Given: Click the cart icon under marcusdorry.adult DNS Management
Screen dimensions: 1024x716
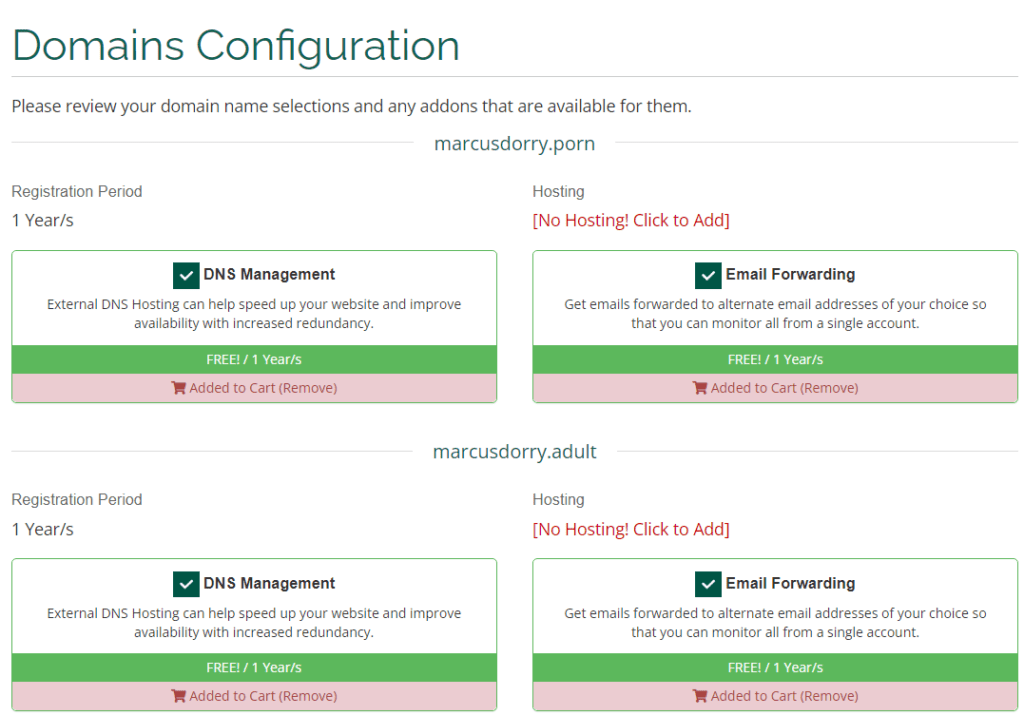Looking at the screenshot, I should coord(180,696).
